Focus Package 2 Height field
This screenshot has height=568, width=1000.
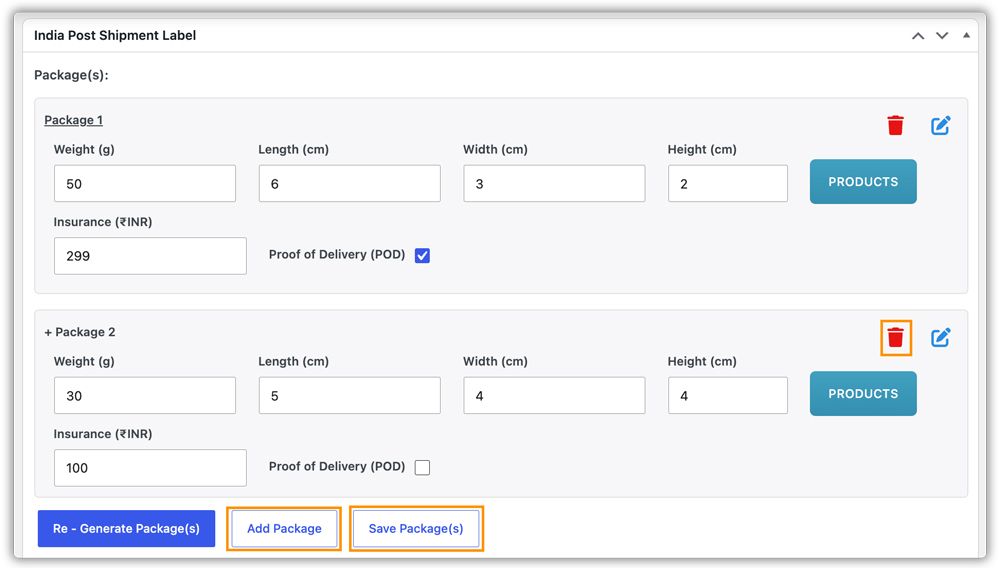(728, 395)
